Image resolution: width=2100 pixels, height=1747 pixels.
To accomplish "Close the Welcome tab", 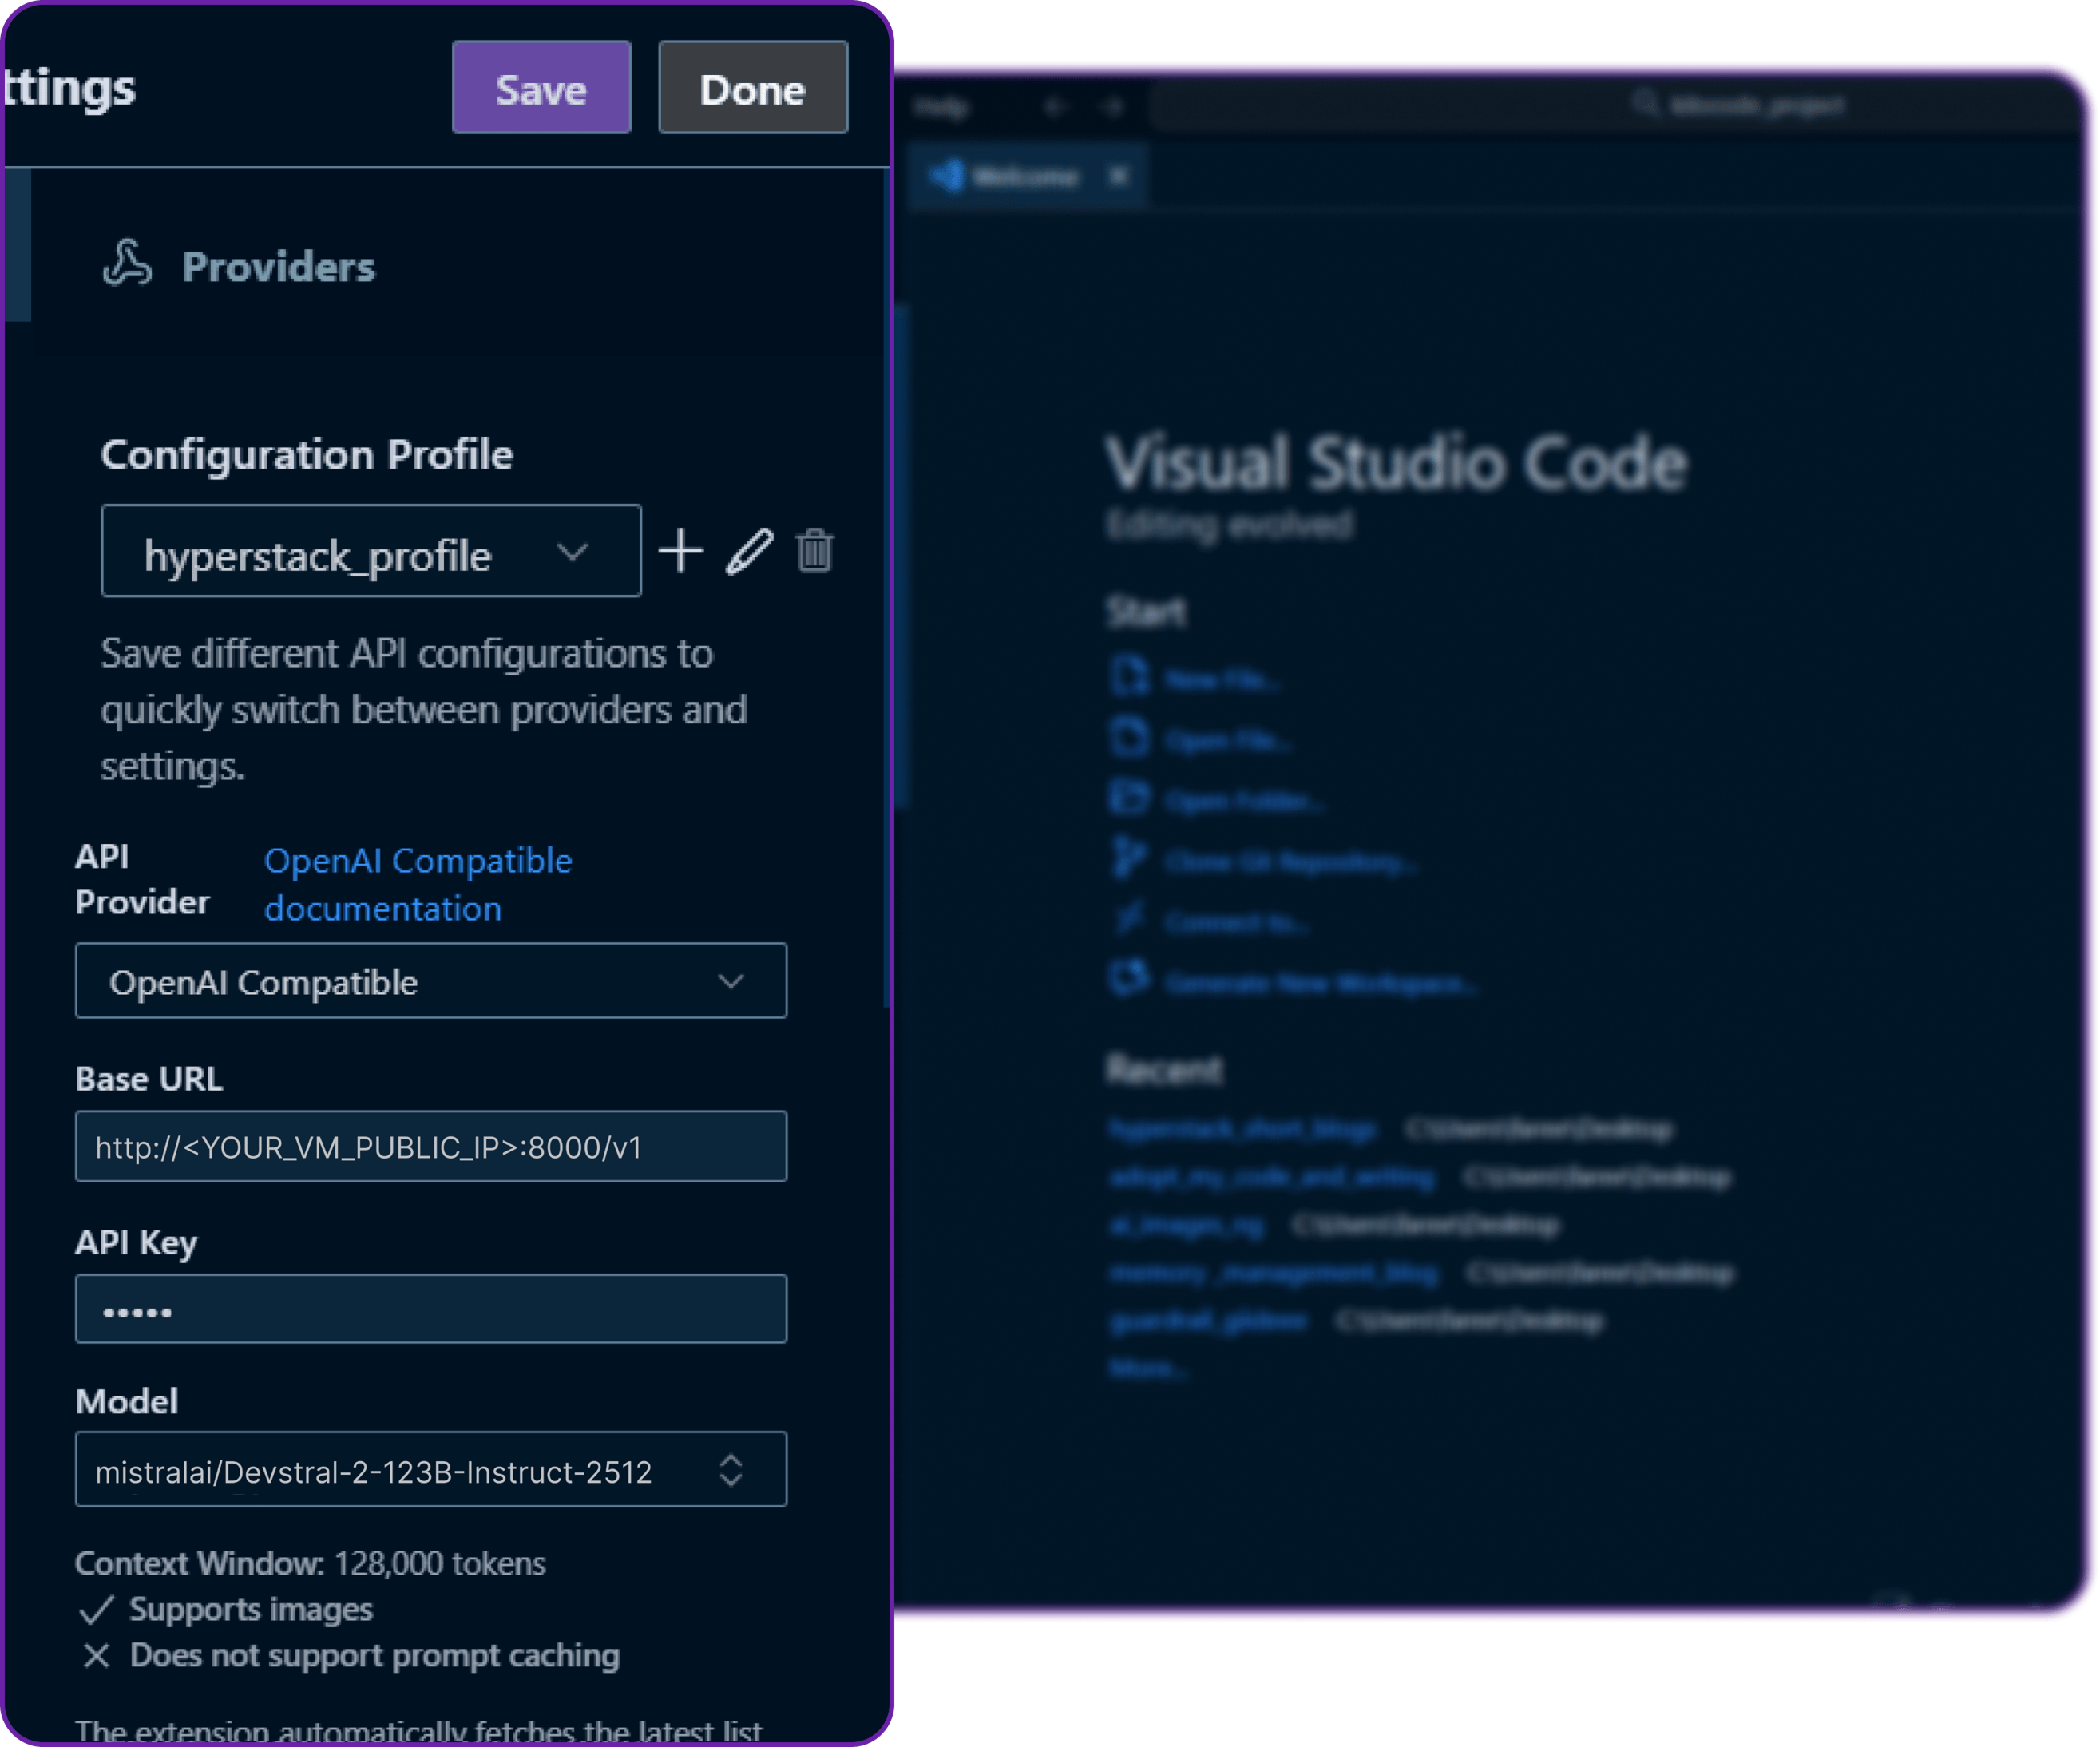I will [1119, 176].
